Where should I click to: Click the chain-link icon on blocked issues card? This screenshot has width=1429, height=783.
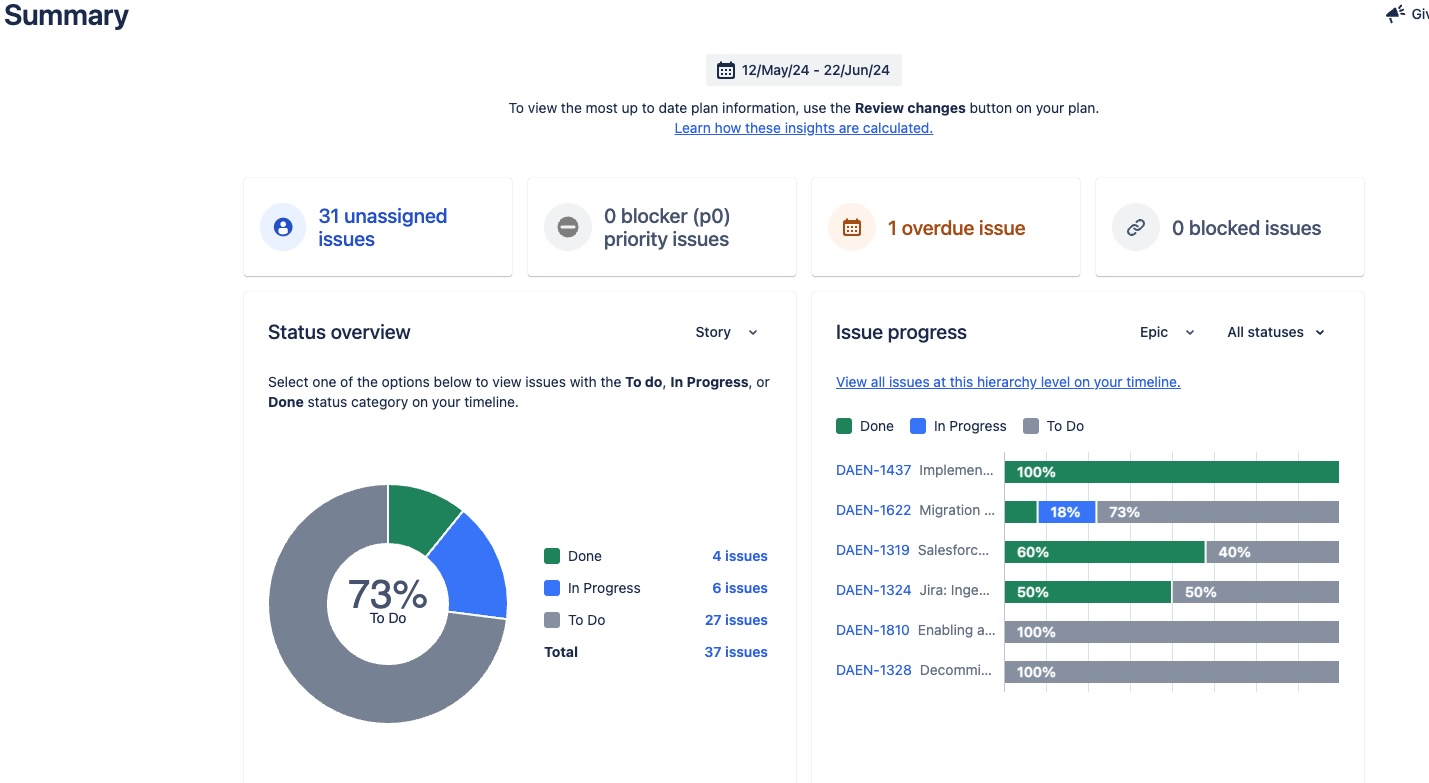[1135, 227]
